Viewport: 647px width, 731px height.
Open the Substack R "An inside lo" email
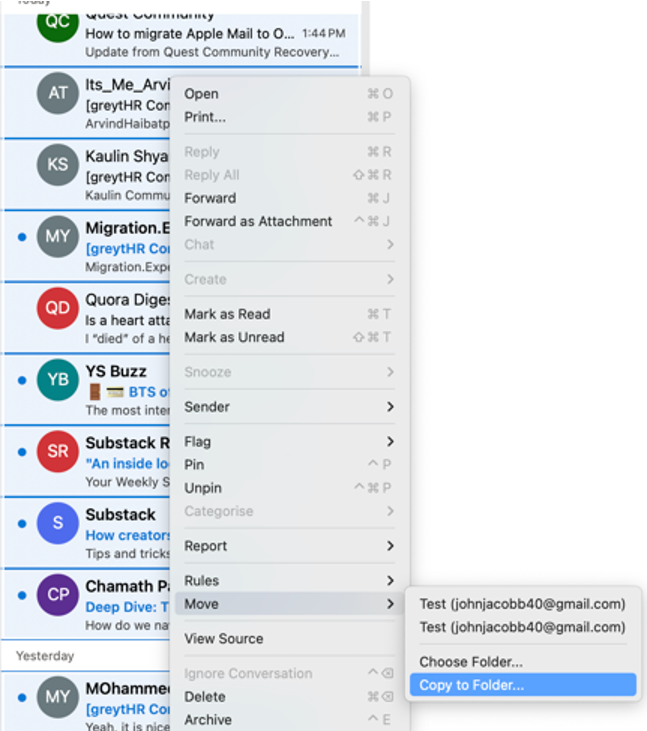point(87,461)
